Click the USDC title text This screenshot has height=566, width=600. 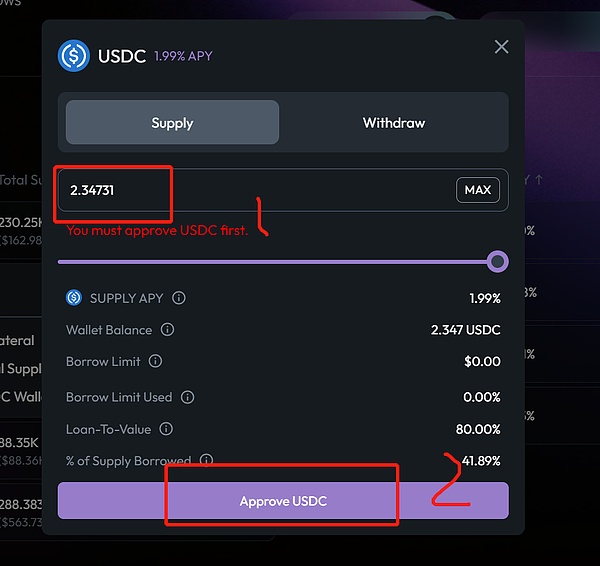pyautogui.click(x=122, y=56)
